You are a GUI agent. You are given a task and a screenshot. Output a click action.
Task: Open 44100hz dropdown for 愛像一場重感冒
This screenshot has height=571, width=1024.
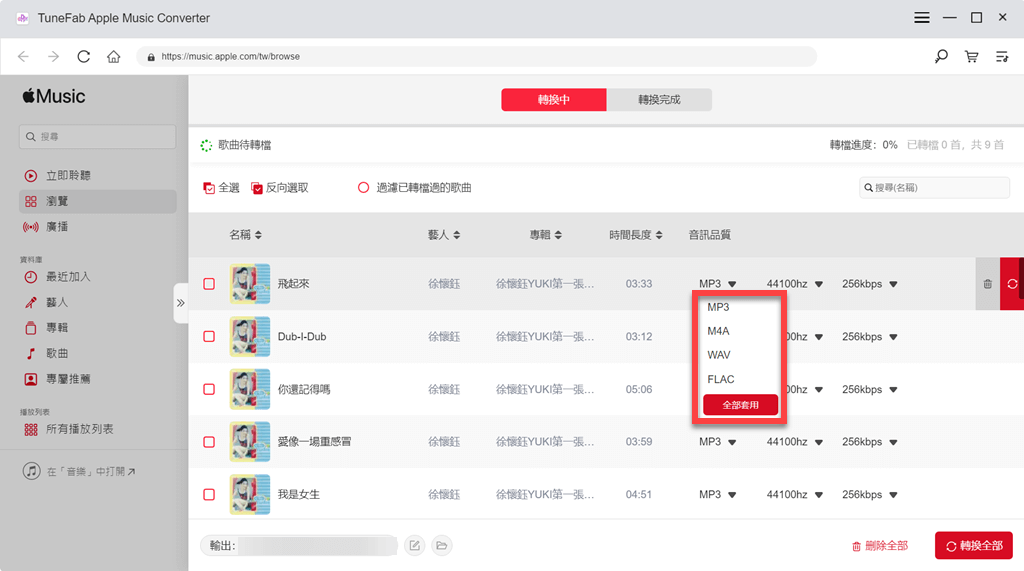[794, 442]
